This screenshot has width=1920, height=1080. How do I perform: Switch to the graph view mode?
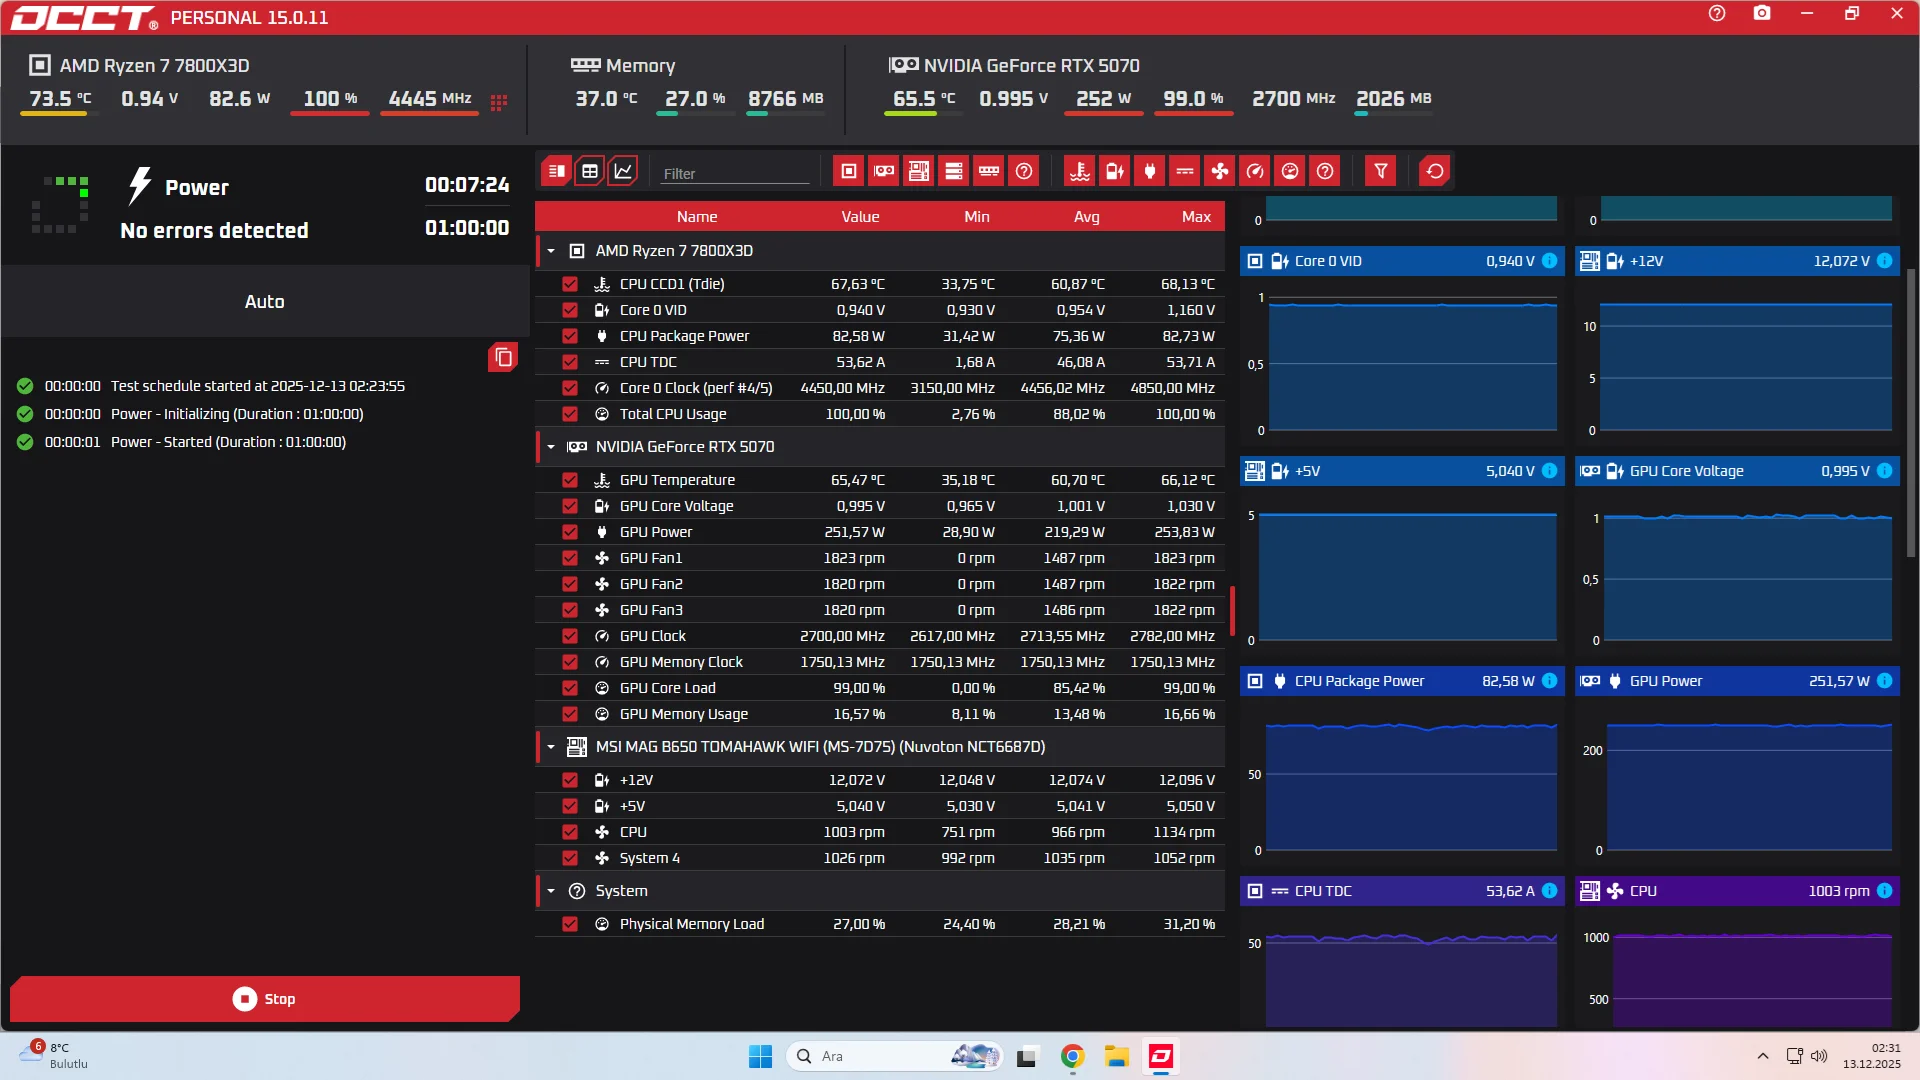623,171
